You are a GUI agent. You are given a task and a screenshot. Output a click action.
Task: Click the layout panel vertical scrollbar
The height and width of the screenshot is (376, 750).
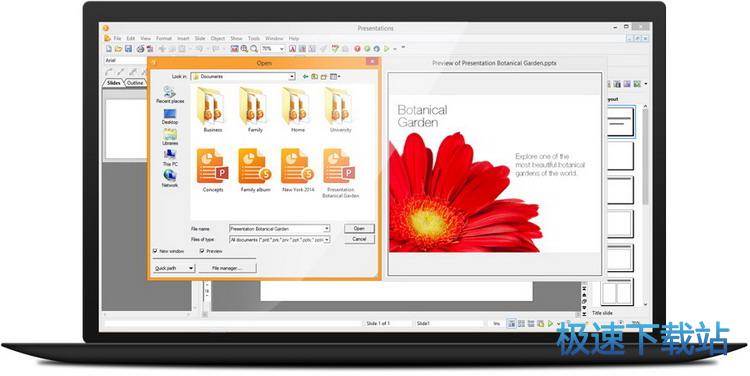pyautogui.click(x=645, y=206)
